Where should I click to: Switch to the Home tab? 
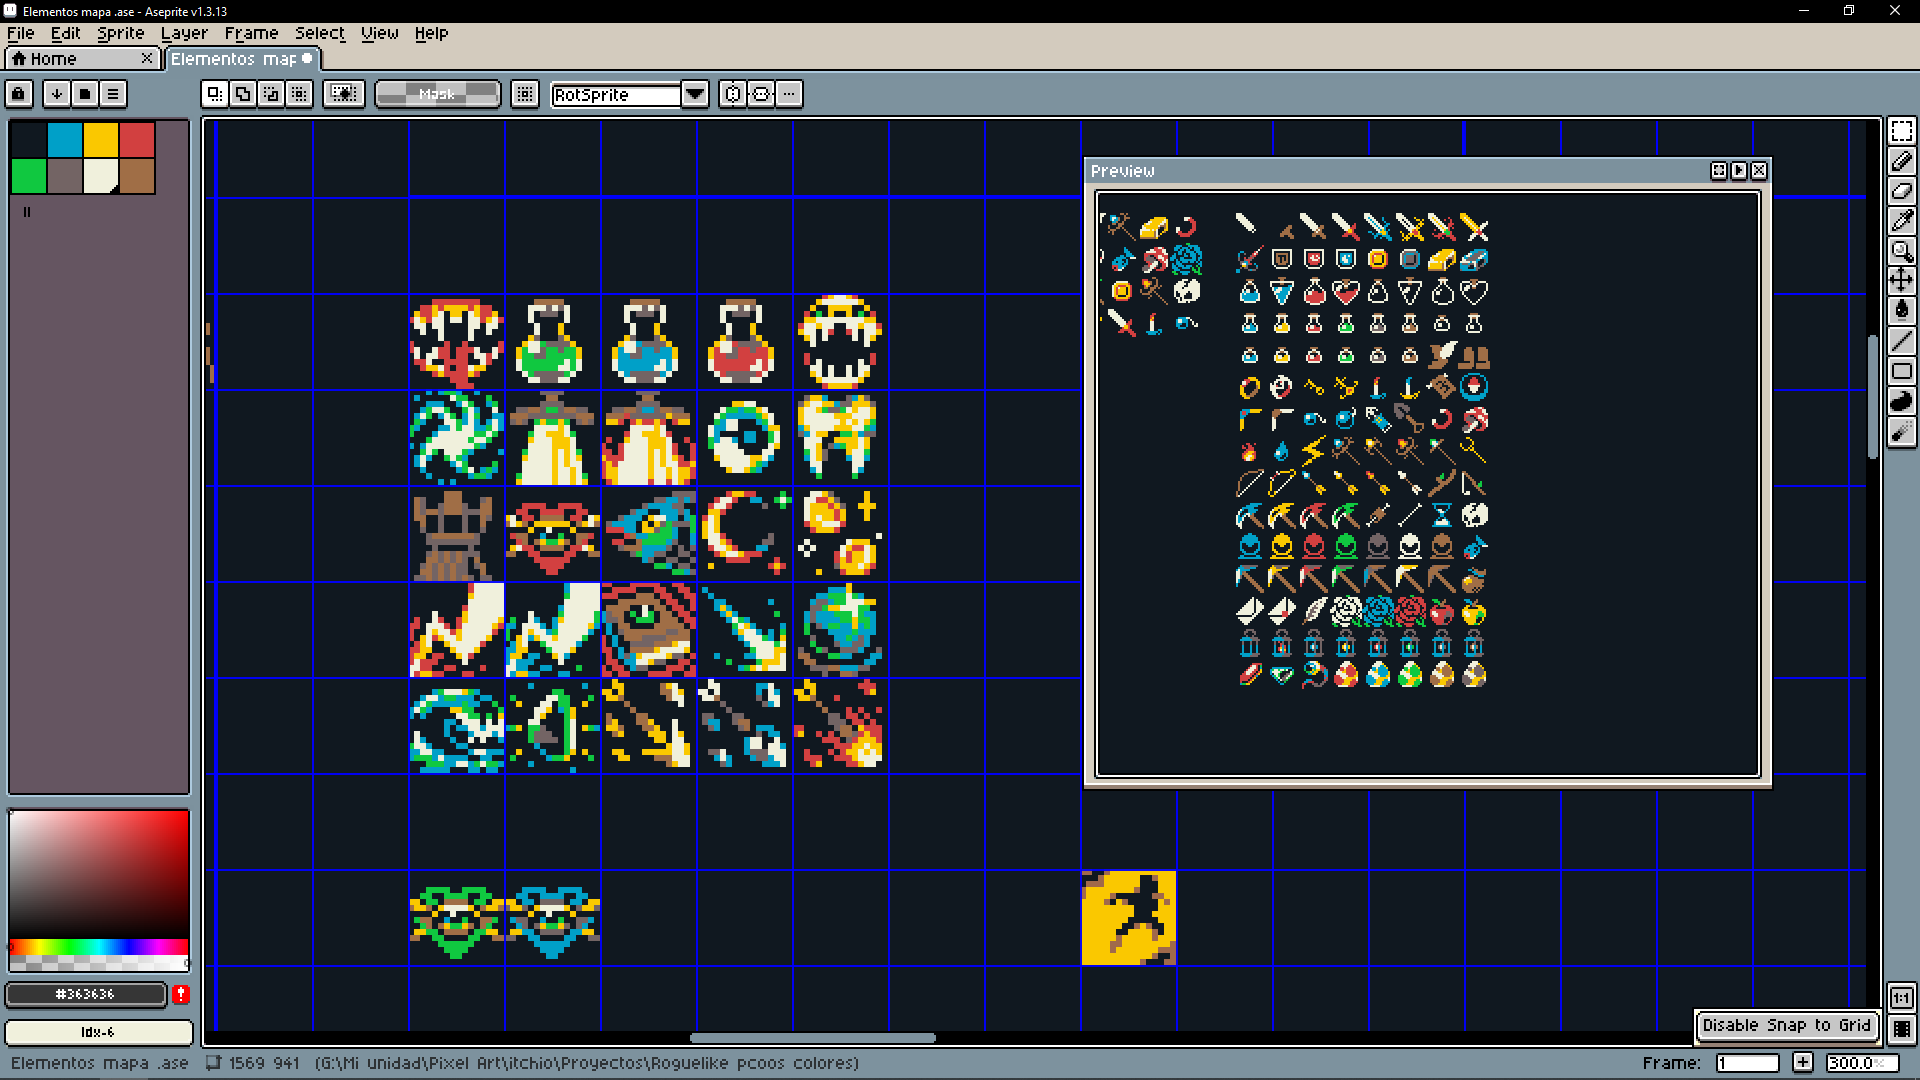click(x=53, y=59)
